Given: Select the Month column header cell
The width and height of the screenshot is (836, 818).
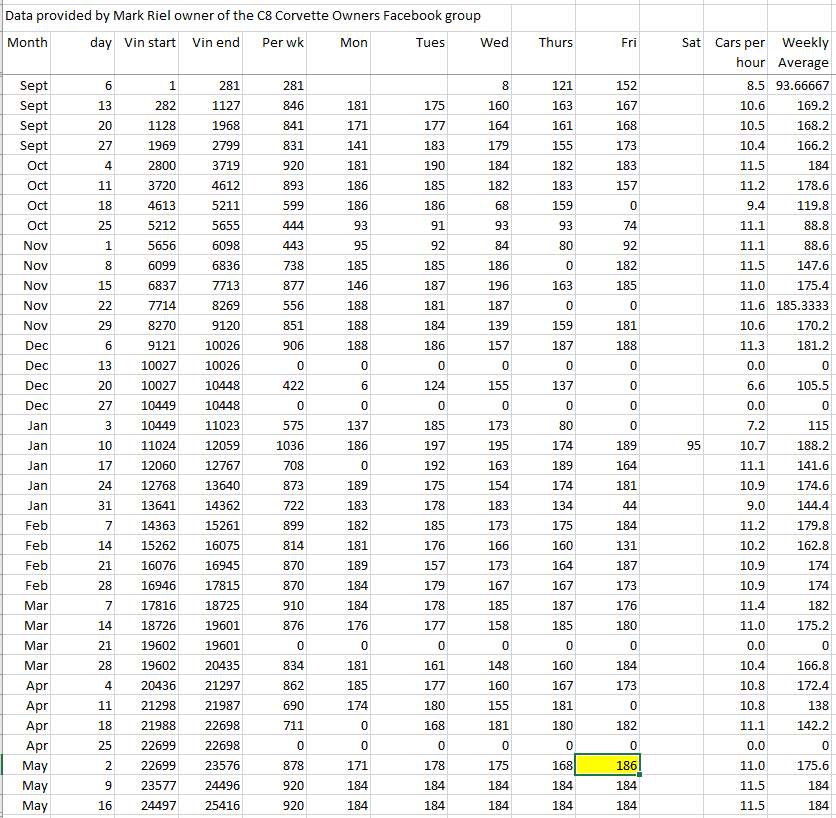Looking at the screenshot, I should pyautogui.click(x=28, y=43).
